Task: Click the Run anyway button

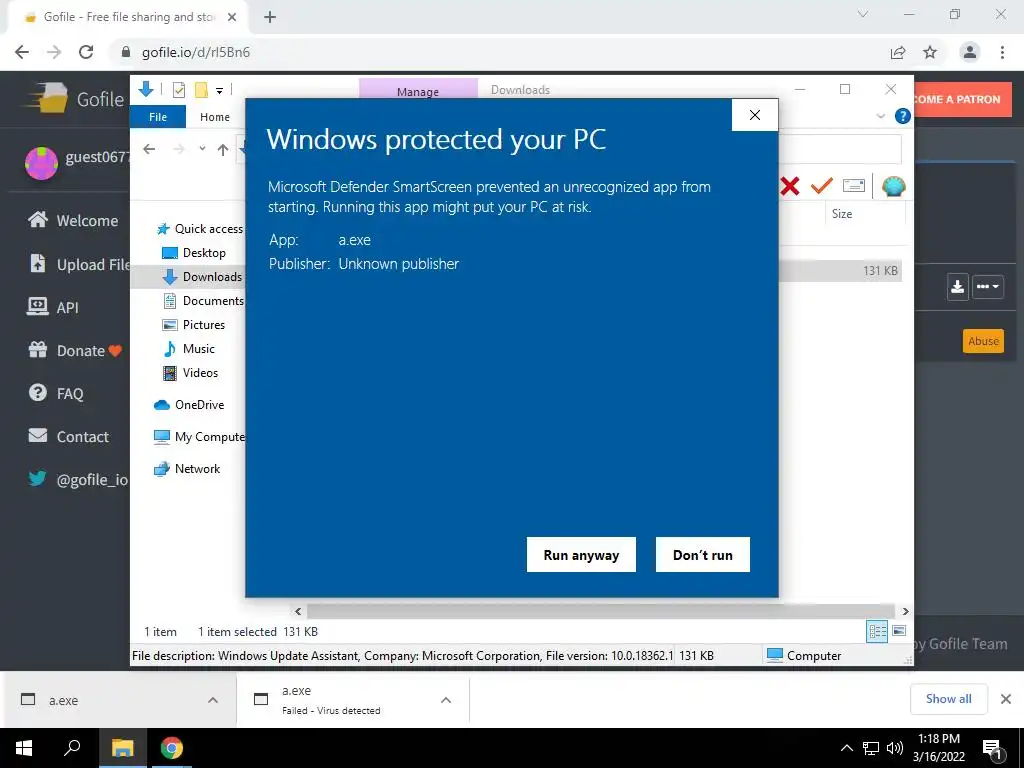Action: point(581,554)
